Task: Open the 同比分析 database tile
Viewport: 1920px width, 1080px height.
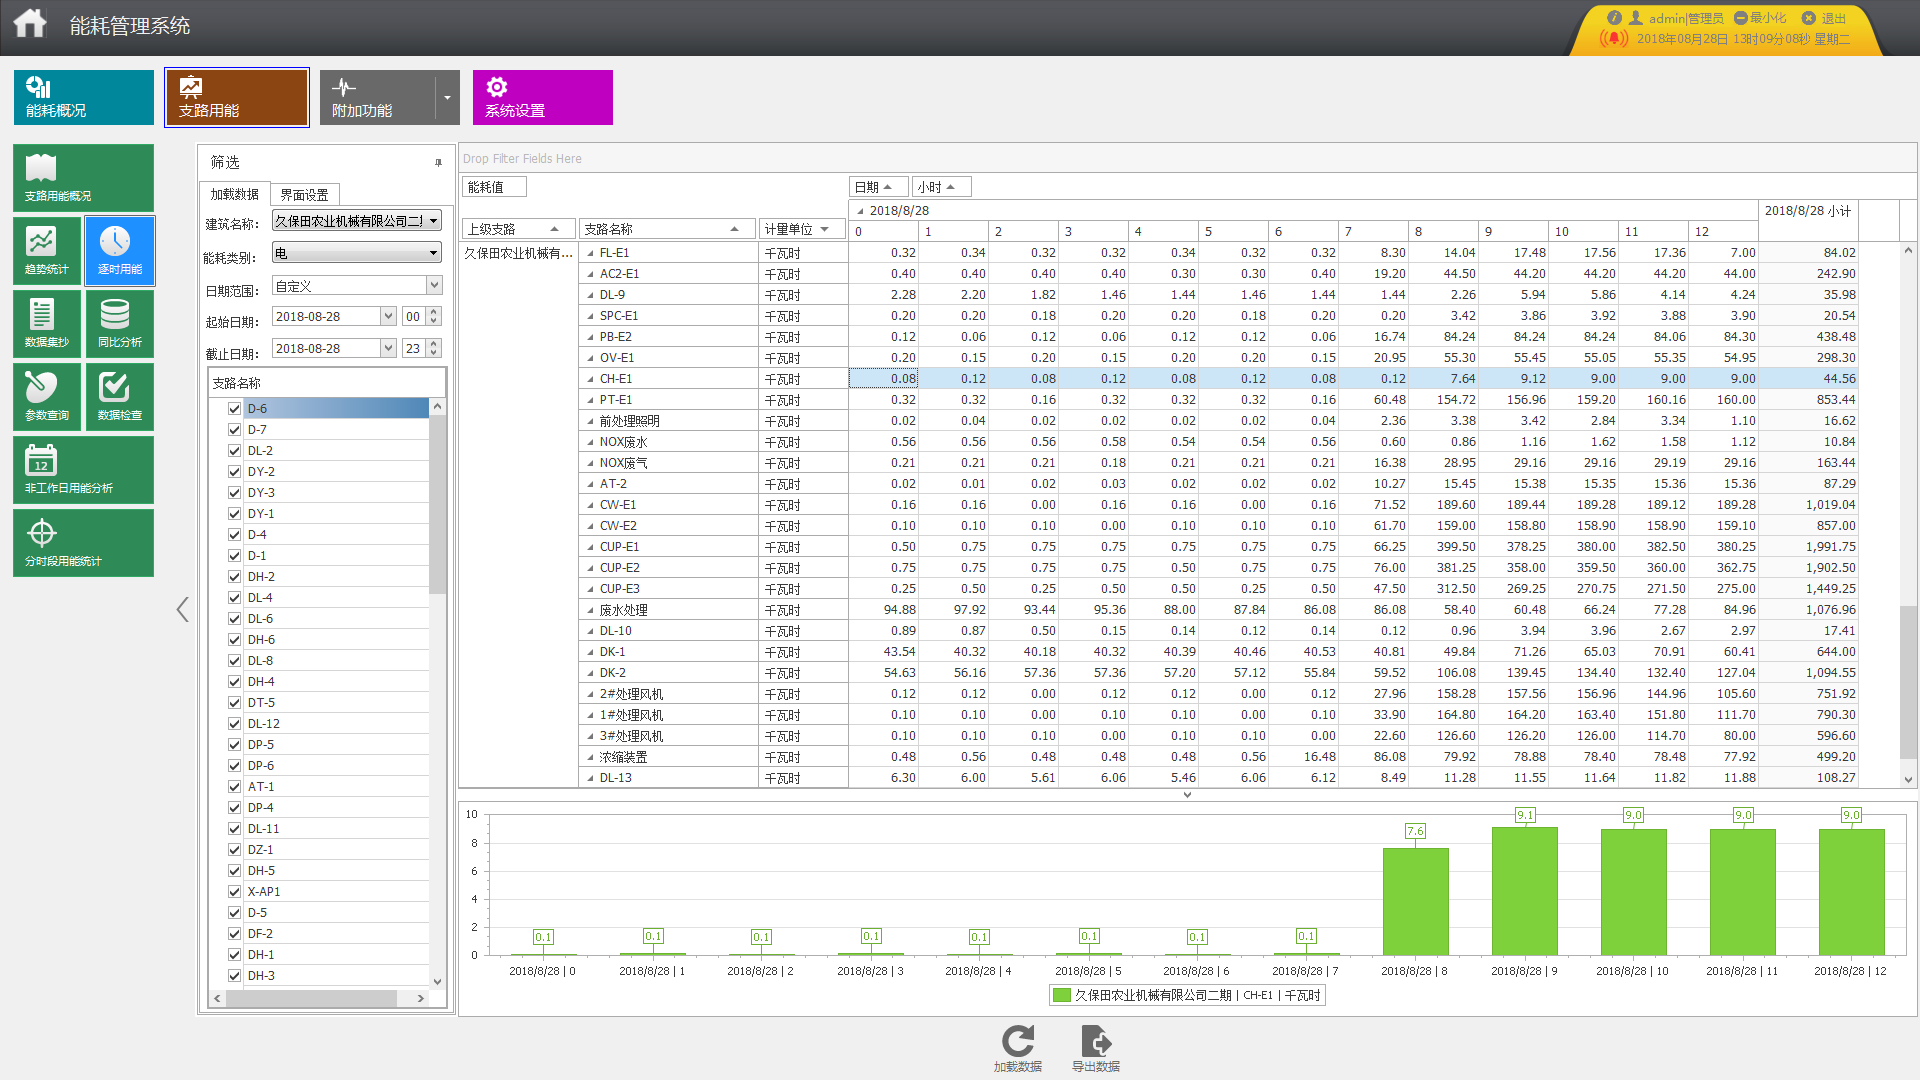Action: click(x=120, y=324)
